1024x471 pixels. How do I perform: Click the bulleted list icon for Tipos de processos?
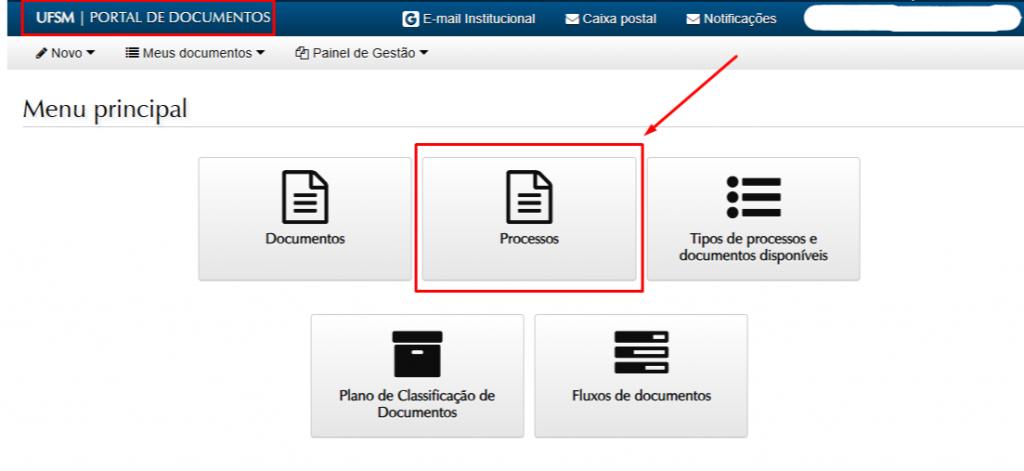tap(753, 197)
